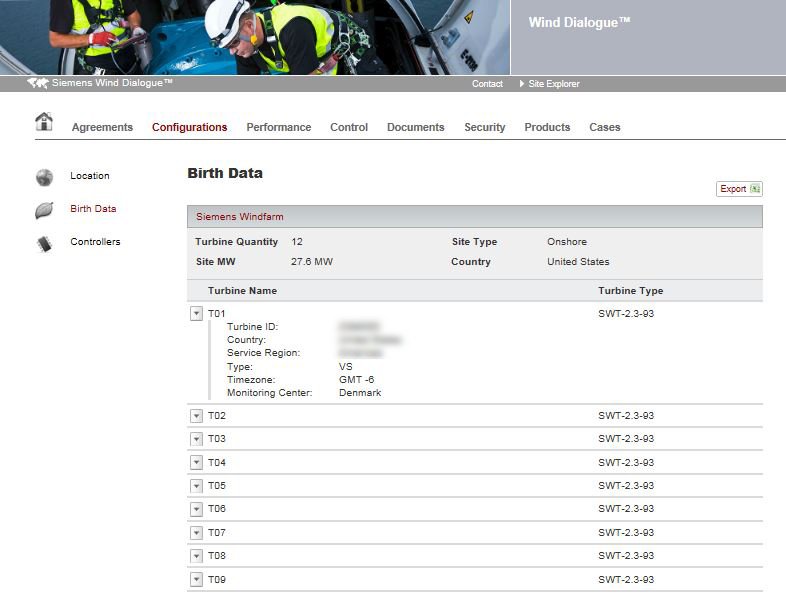Click the T09 turbine name
This screenshot has height=596, width=786.
217,579
